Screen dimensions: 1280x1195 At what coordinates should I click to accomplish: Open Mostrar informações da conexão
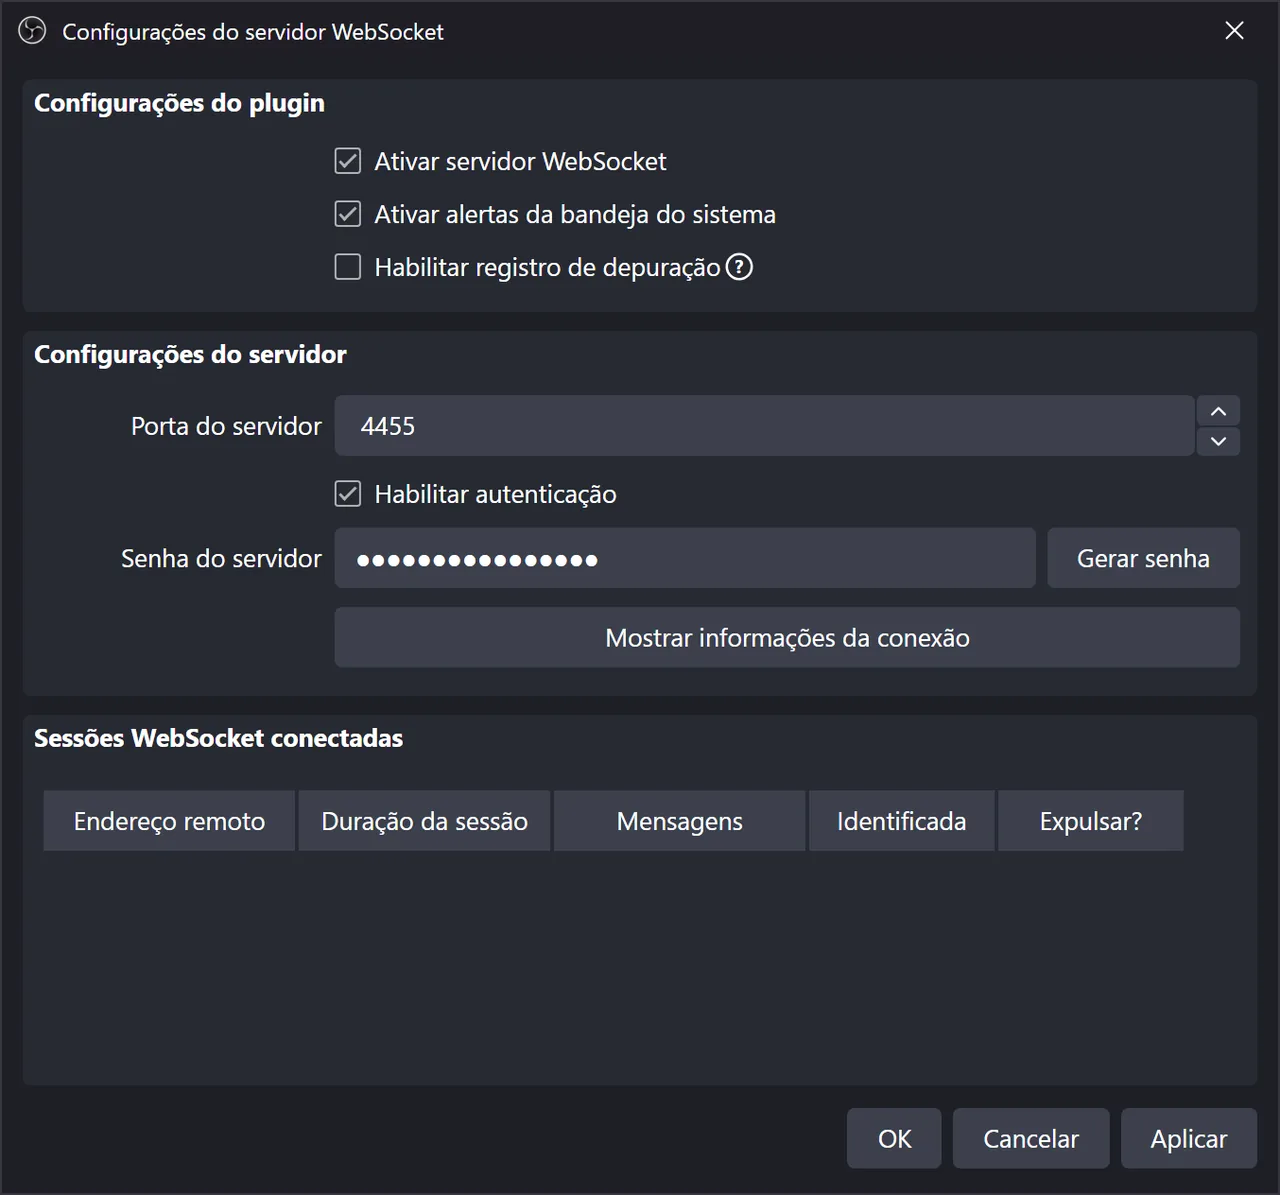[787, 638]
